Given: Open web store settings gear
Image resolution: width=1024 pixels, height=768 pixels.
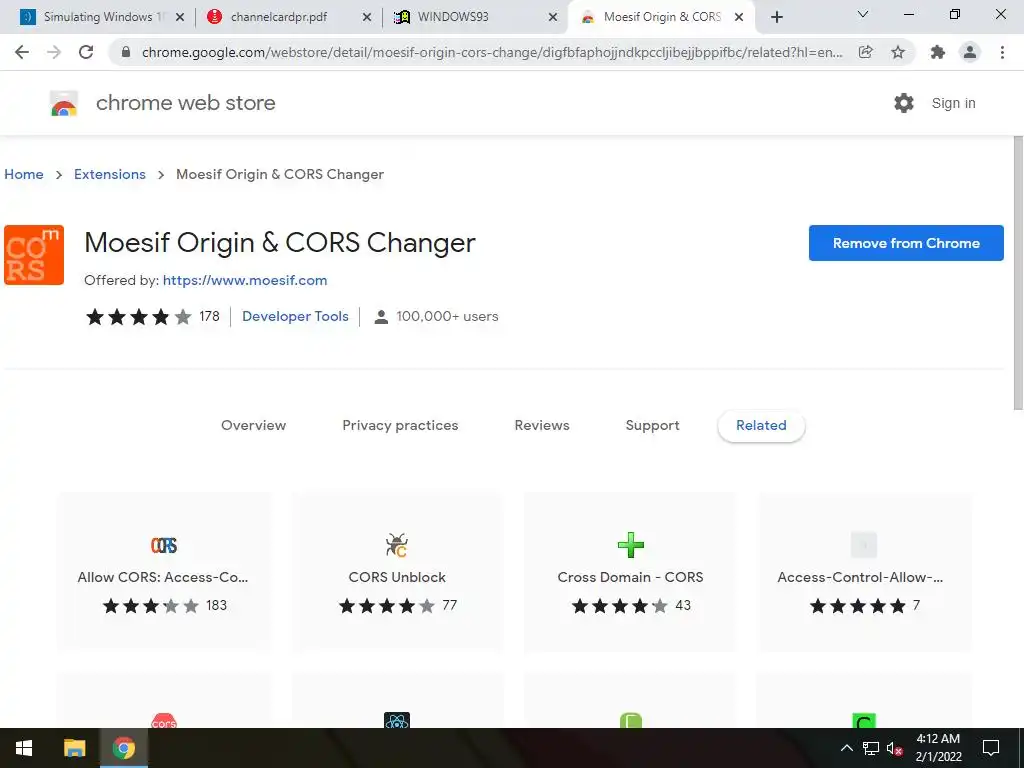Looking at the screenshot, I should 904,103.
